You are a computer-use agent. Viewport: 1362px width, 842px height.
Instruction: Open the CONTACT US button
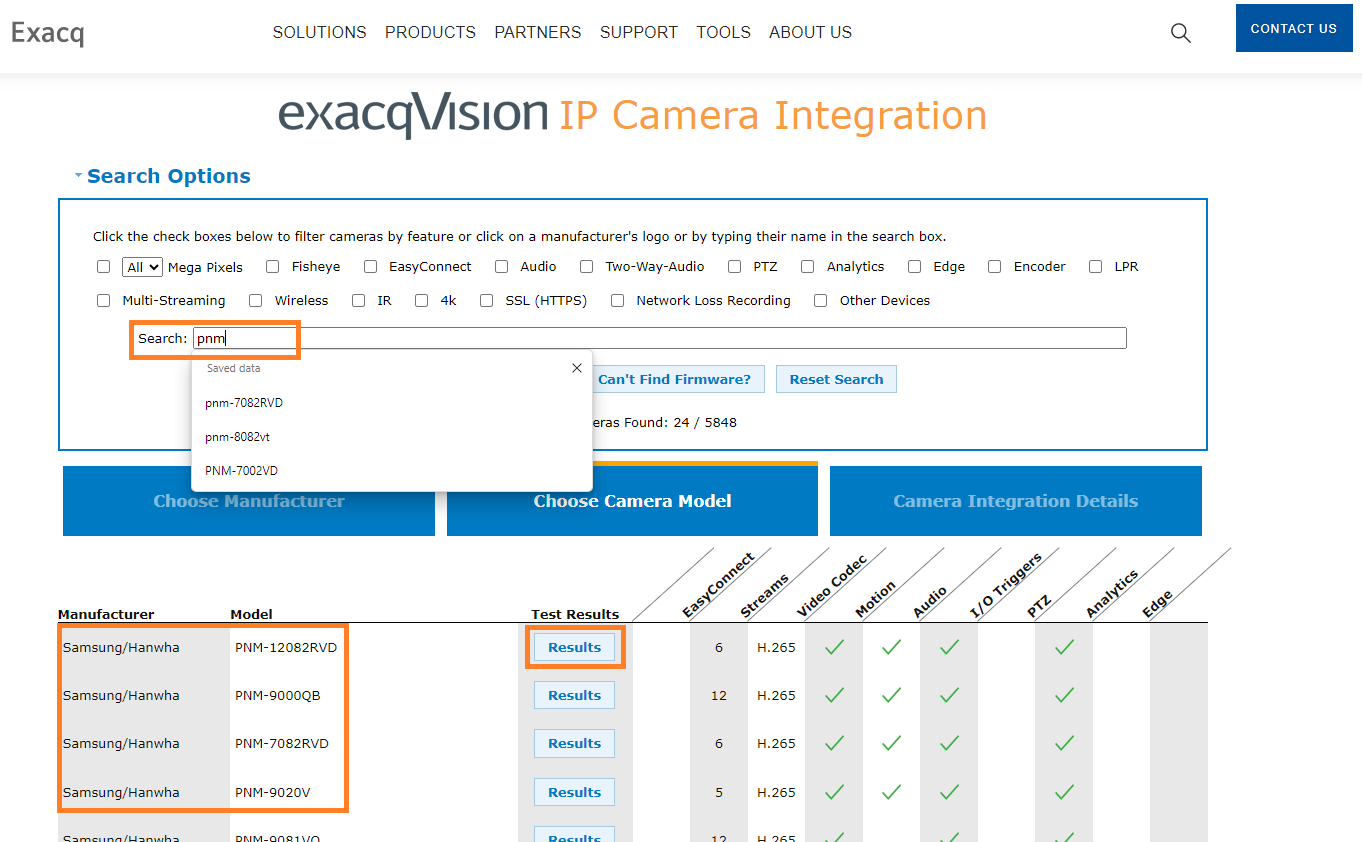pos(1294,28)
